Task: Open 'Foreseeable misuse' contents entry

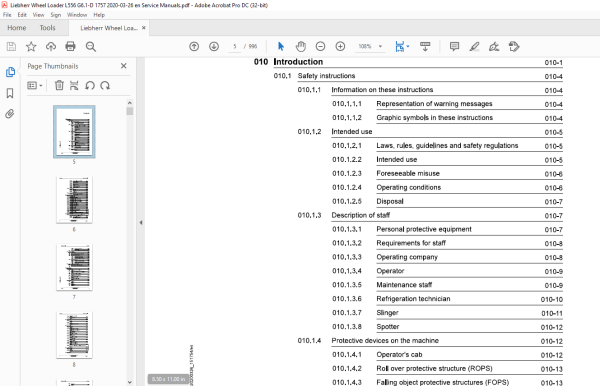Action: click(x=408, y=173)
